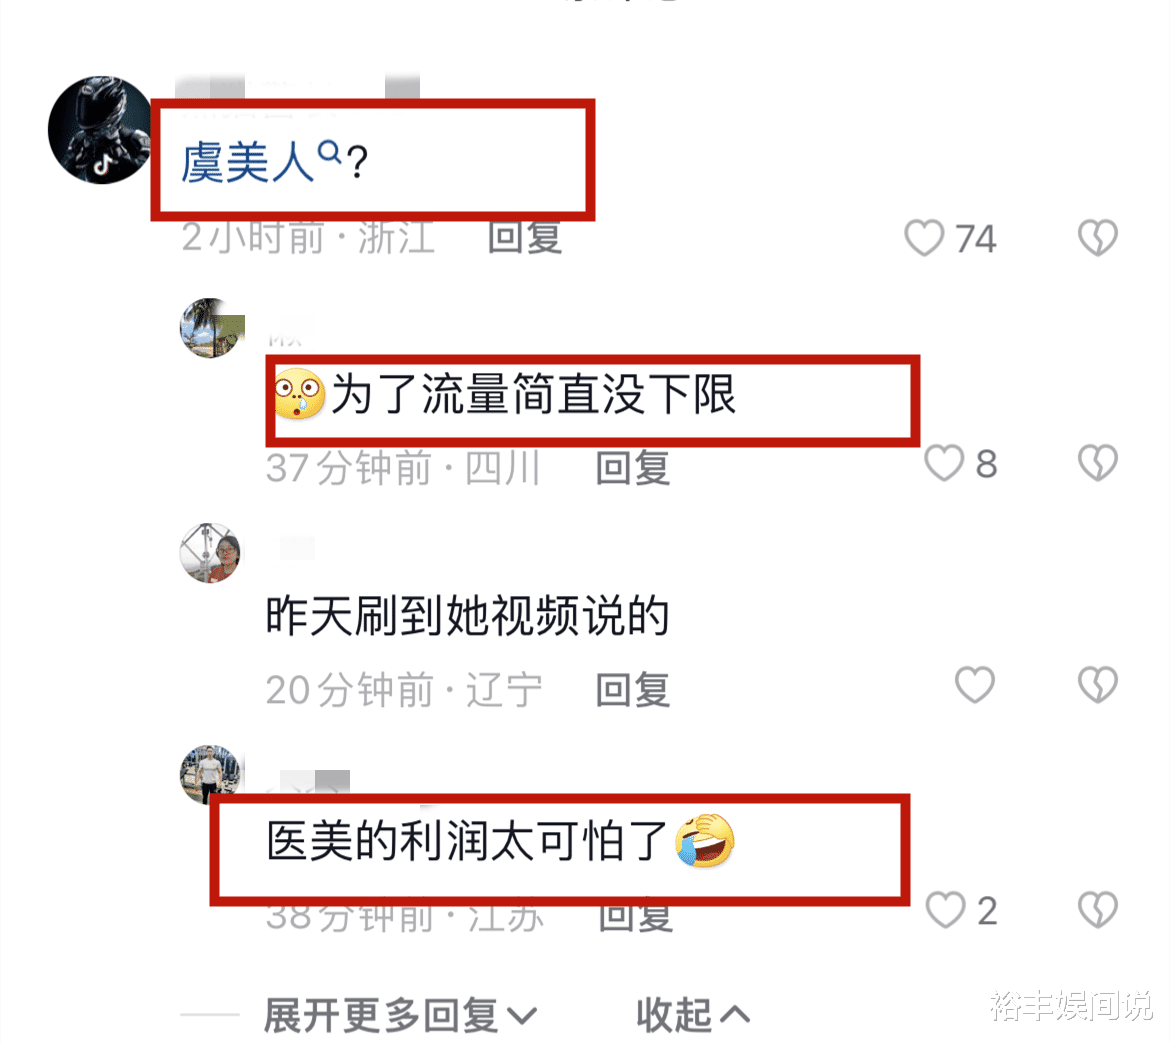Viewport: 1170px width, 1043px height.
Task: Expand more replies with 展开更多回复
Action: 401,1015
